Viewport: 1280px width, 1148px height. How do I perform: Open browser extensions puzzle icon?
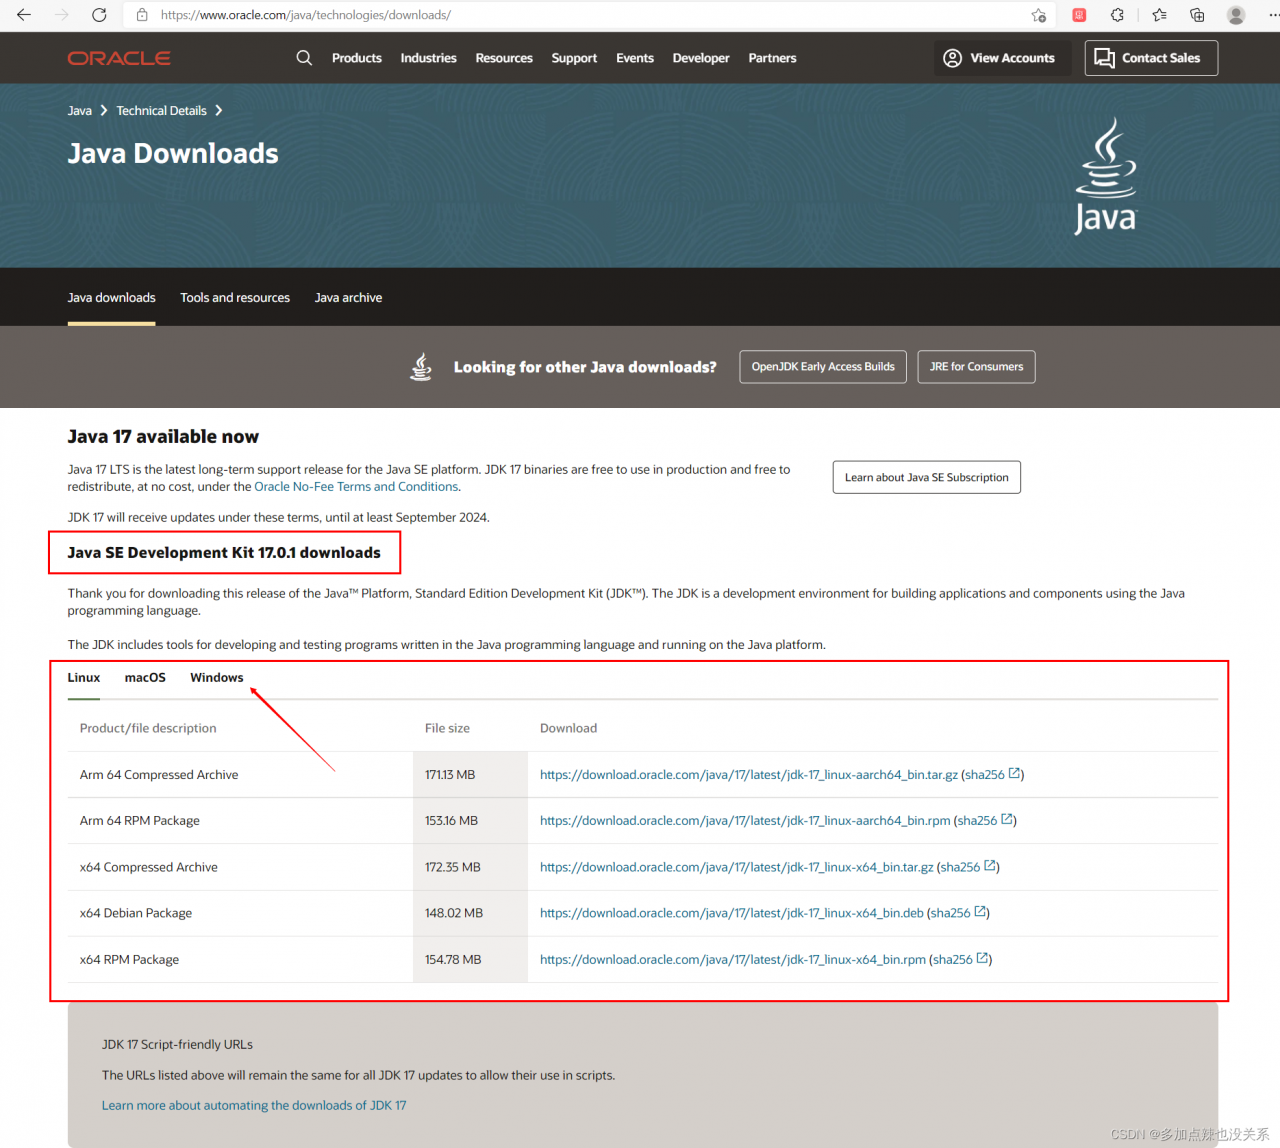click(x=1117, y=15)
